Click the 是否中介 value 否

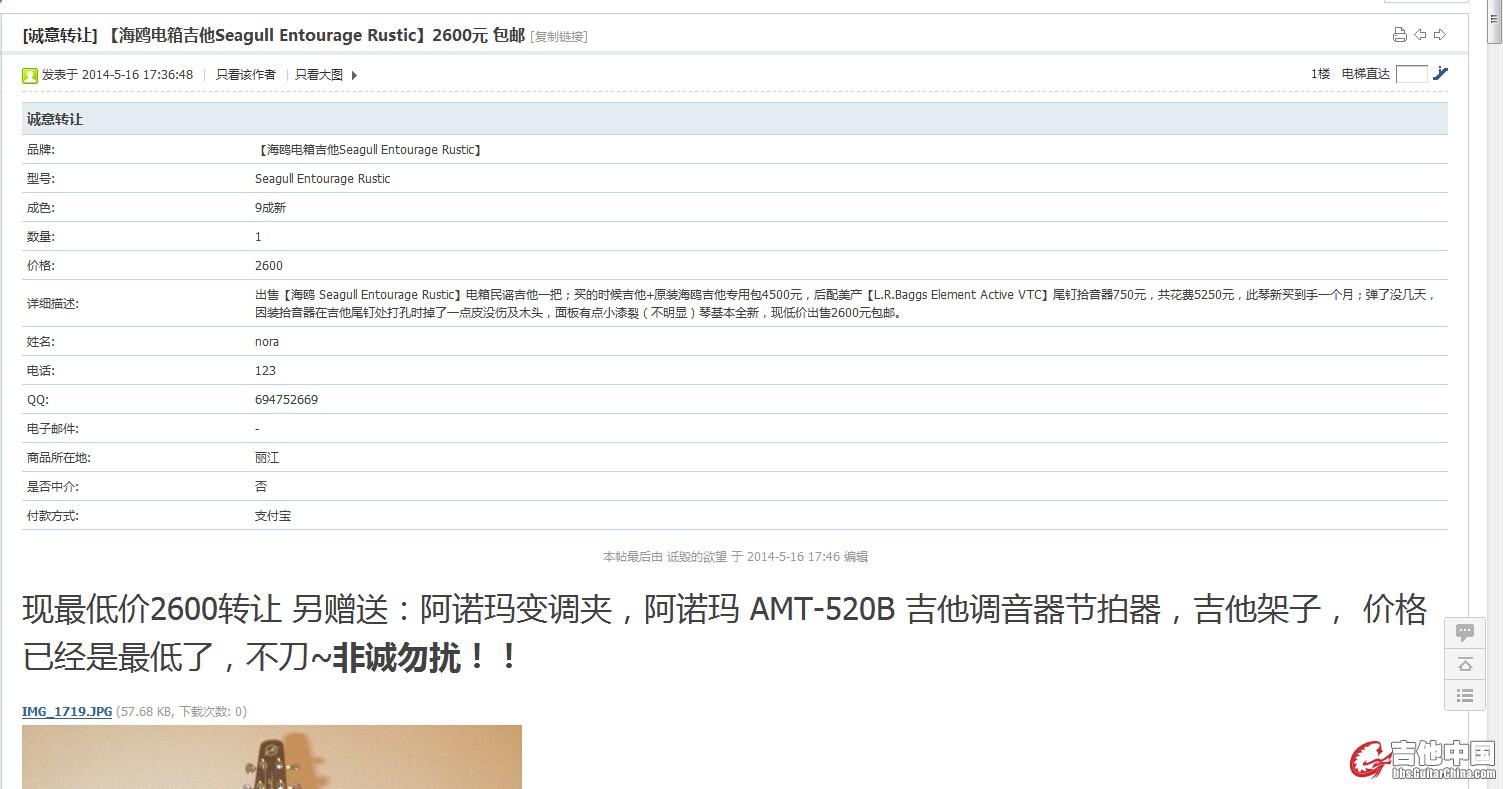click(x=261, y=487)
